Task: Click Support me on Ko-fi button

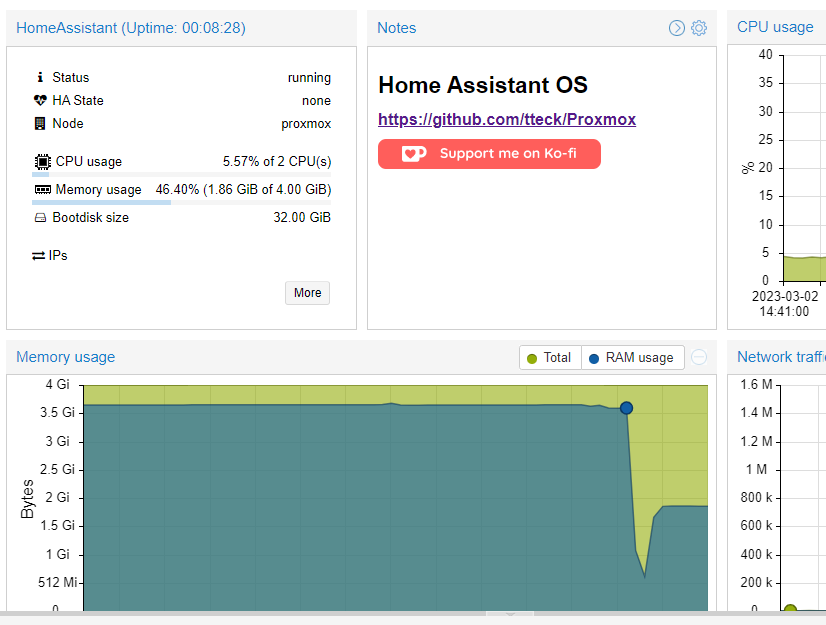Action: click(489, 154)
